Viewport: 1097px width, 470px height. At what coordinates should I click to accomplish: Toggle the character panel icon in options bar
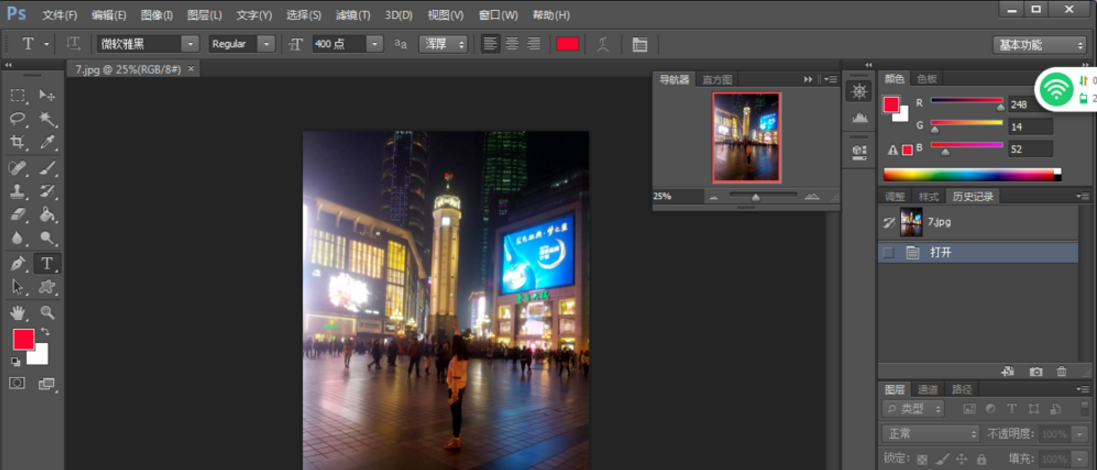(640, 44)
